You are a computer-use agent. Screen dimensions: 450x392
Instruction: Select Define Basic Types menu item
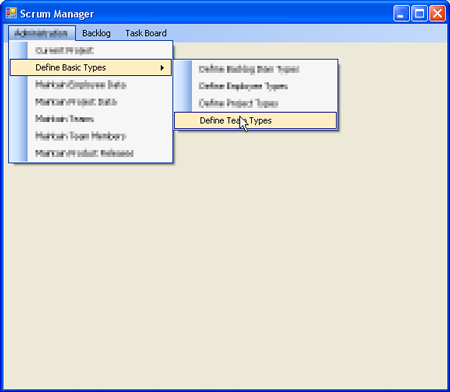point(91,68)
